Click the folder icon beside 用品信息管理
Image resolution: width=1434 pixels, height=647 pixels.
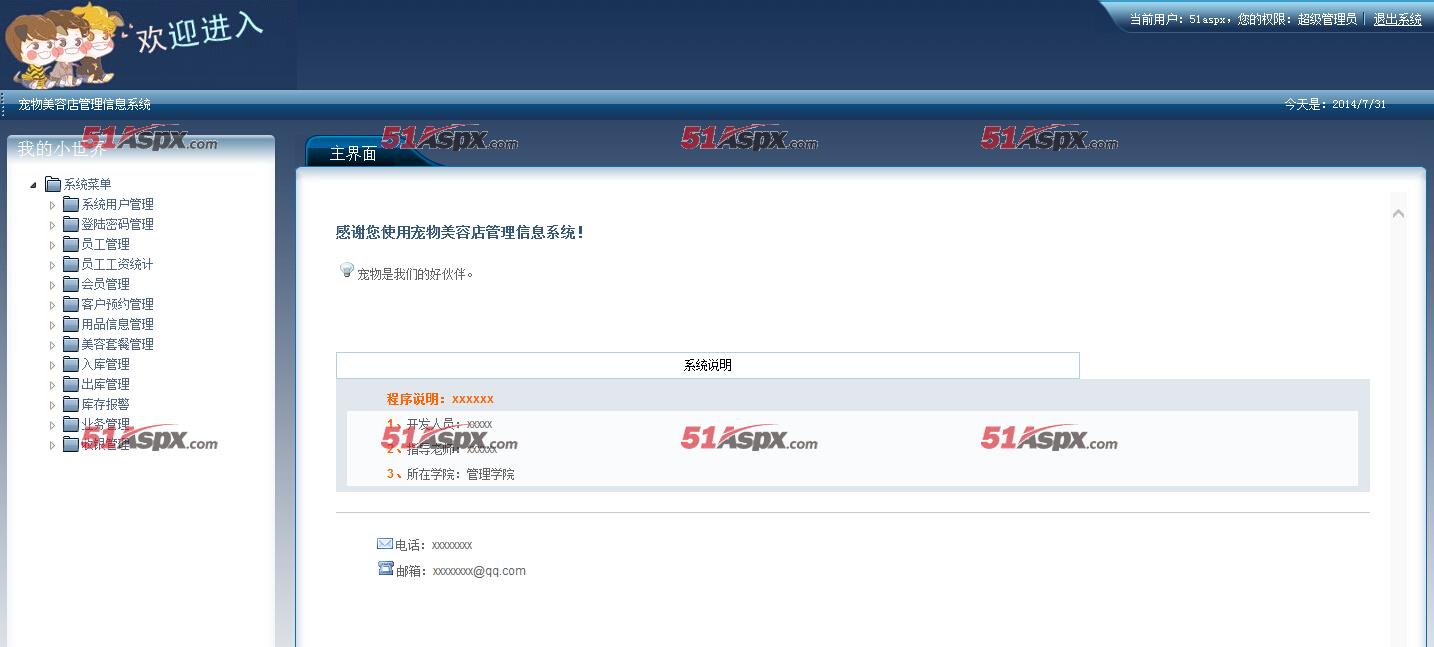click(x=71, y=324)
